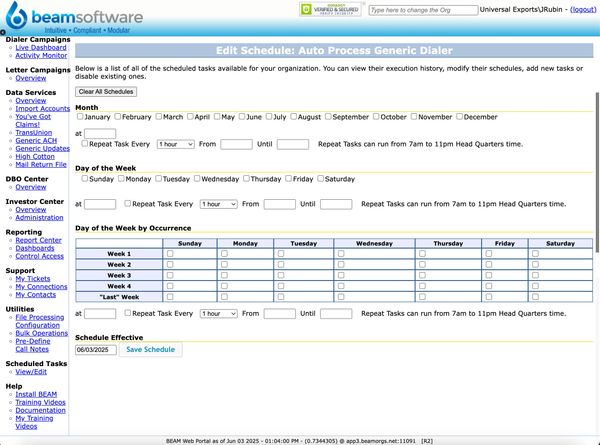This screenshot has height=445, width=600.
Task: Open View/Edit under Scheduled Tasks
Action: click(x=30, y=371)
